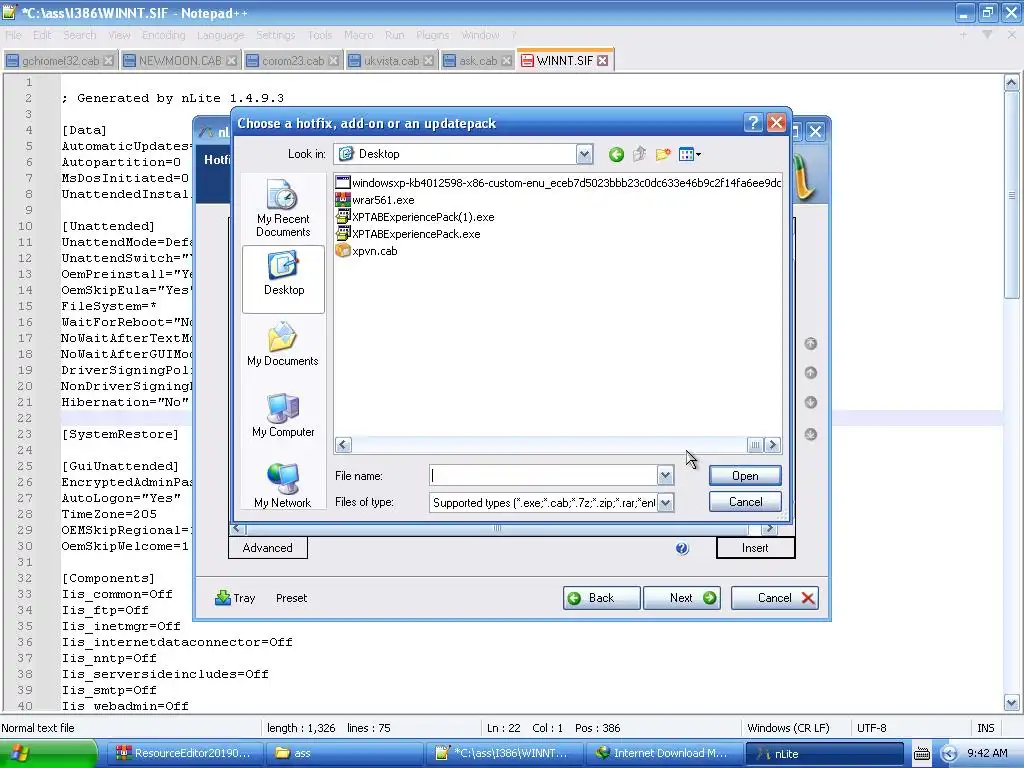This screenshot has width=1024, height=768.
Task: Close the ask.cab tab
Action: pos(506,61)
